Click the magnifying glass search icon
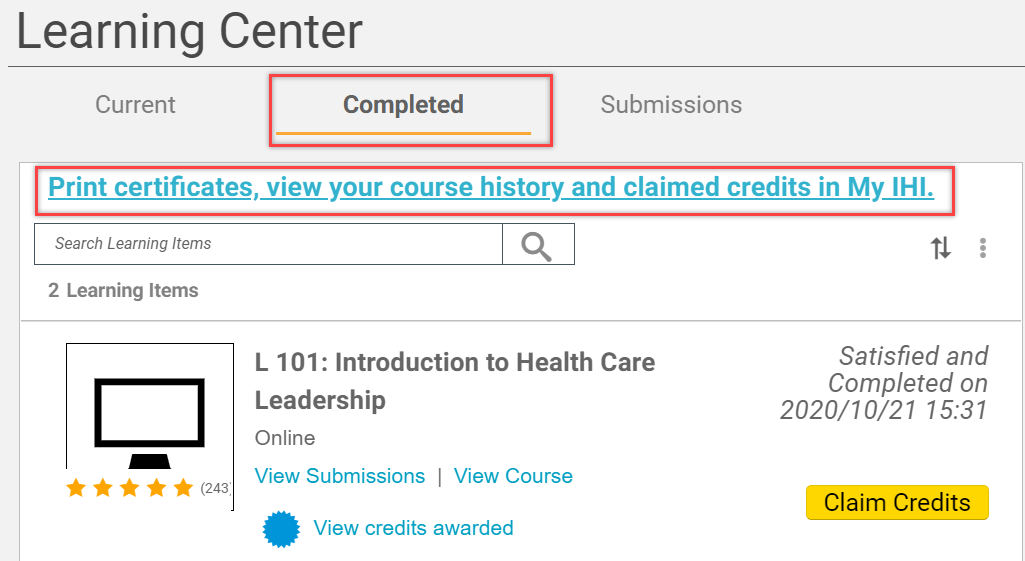This screenshot has width=1025, height=561. [x=537, y=245]
